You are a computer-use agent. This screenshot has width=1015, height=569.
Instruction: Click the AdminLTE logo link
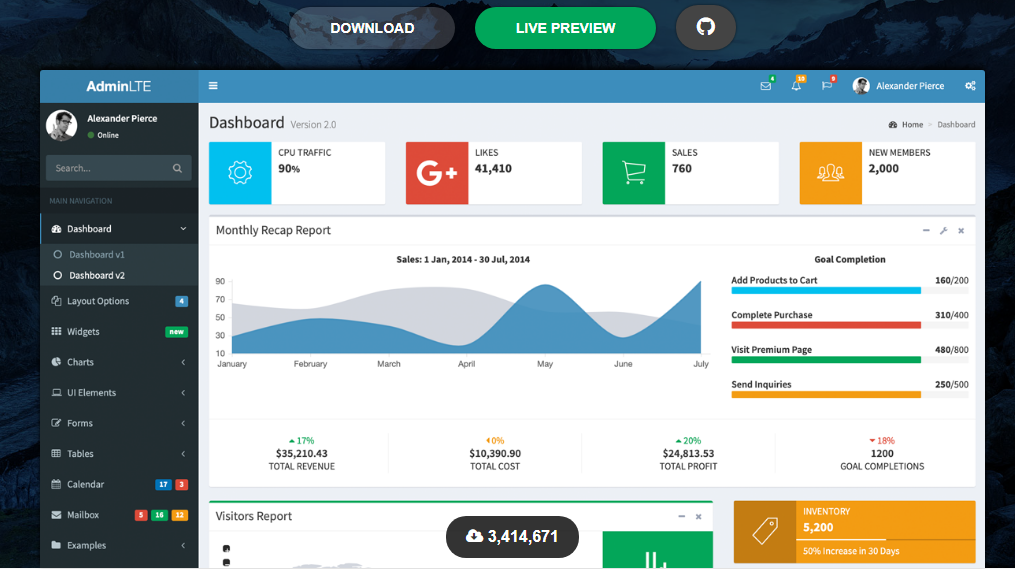pos(118,86)
